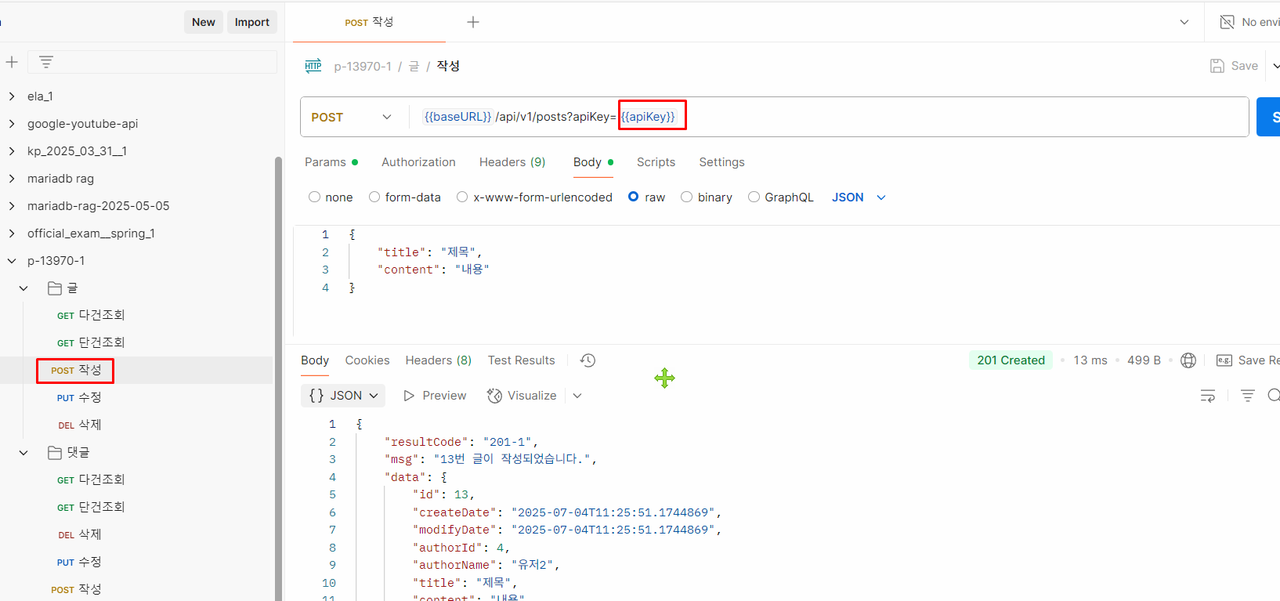
Task: Expand the ela_1 collection
Action: 12,97
